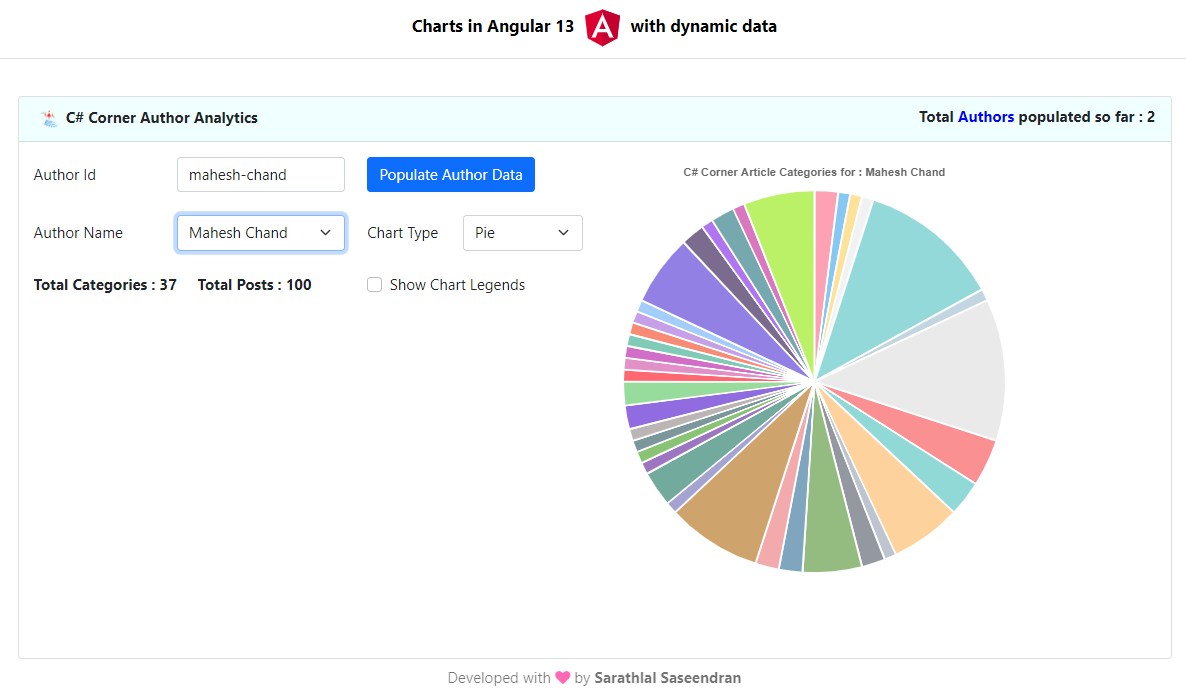
Task: Click inside the Author Id input field
Action: pos(260,174)
